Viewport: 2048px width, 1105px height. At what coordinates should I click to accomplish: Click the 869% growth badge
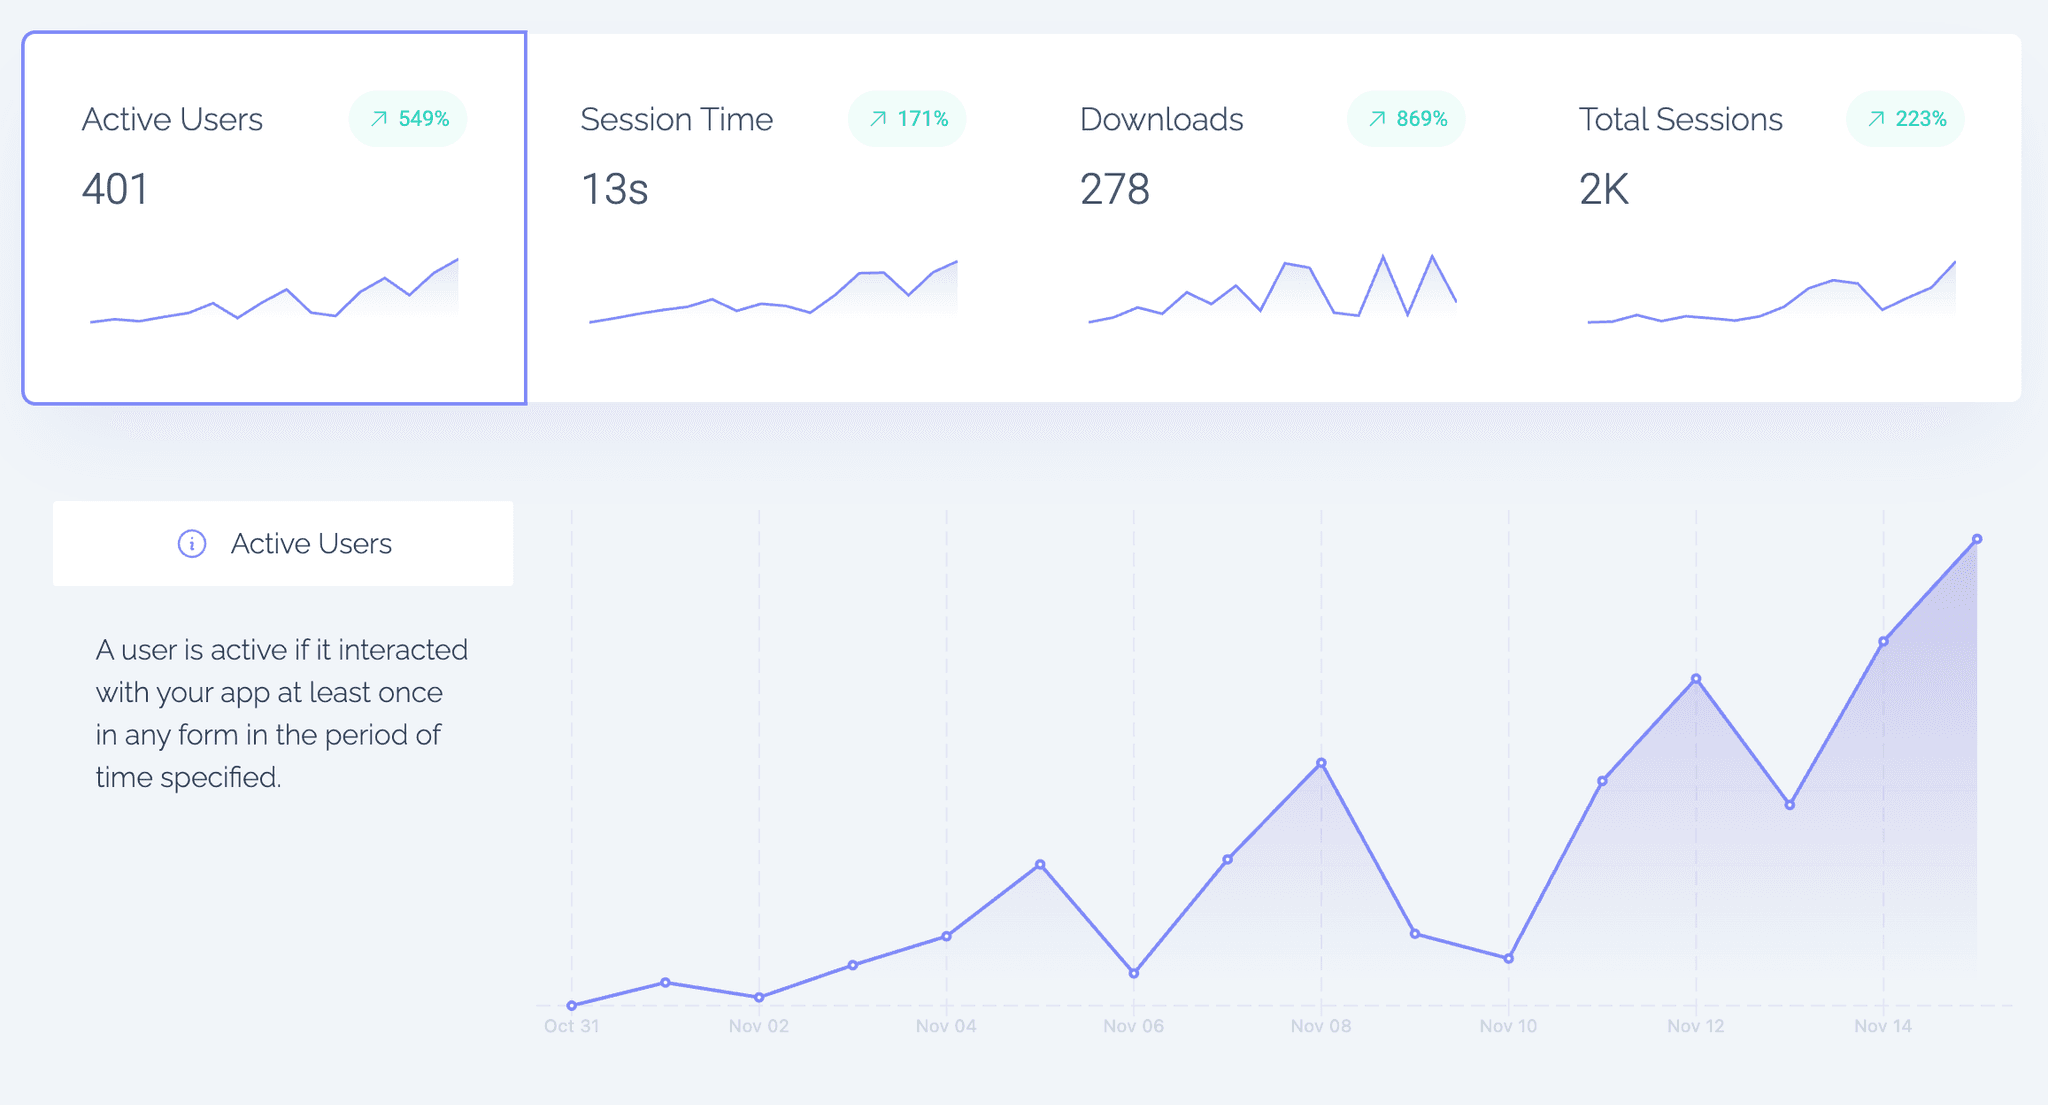(x=1406, y=119)
